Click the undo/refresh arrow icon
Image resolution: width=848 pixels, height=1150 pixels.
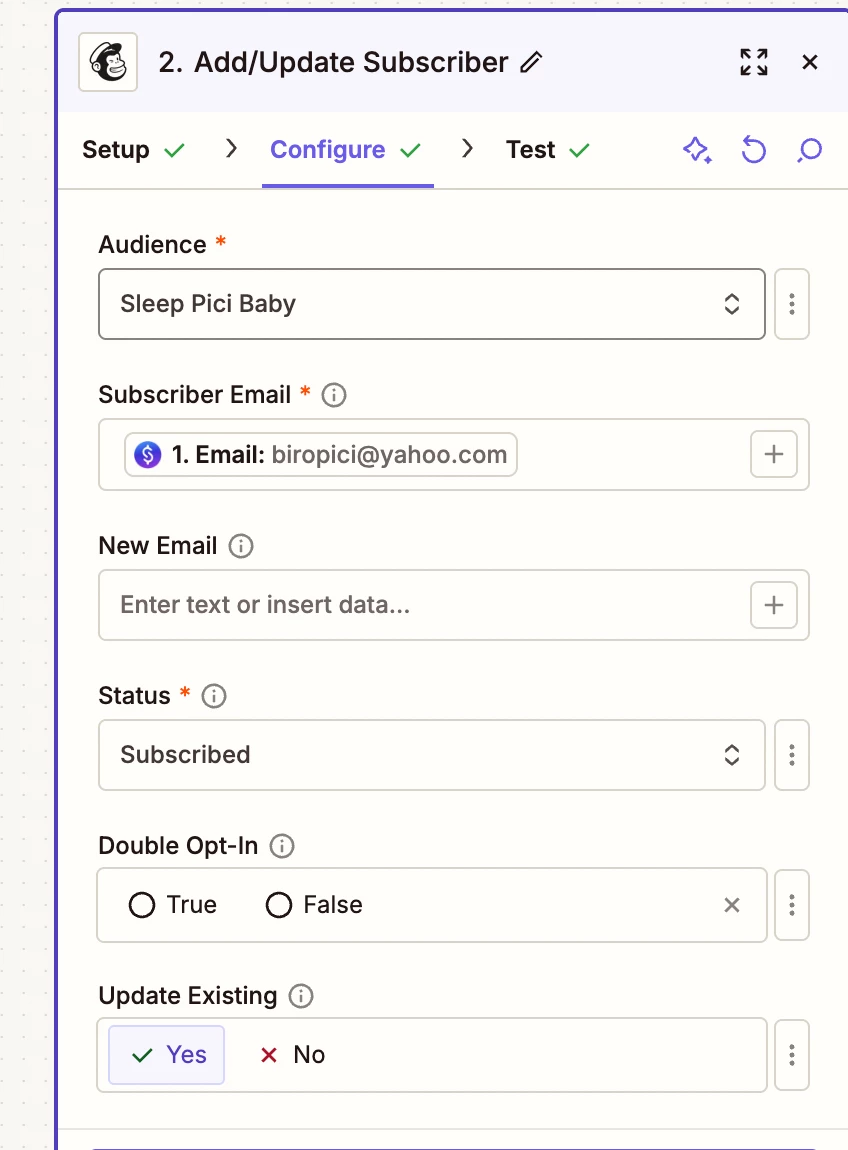(x=753, y=150)
